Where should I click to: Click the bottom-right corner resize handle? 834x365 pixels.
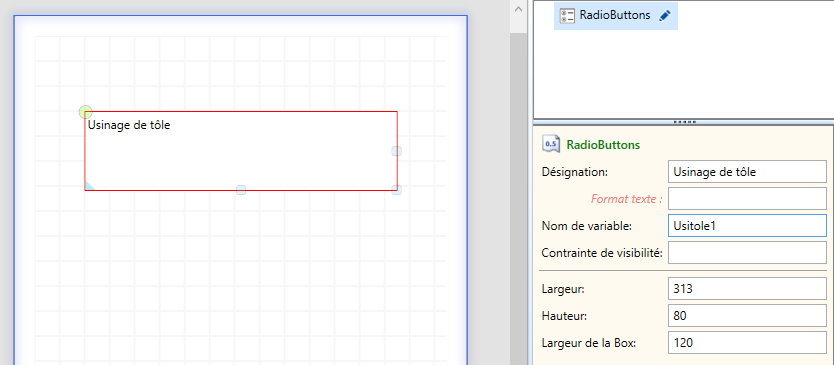point(396,189)
